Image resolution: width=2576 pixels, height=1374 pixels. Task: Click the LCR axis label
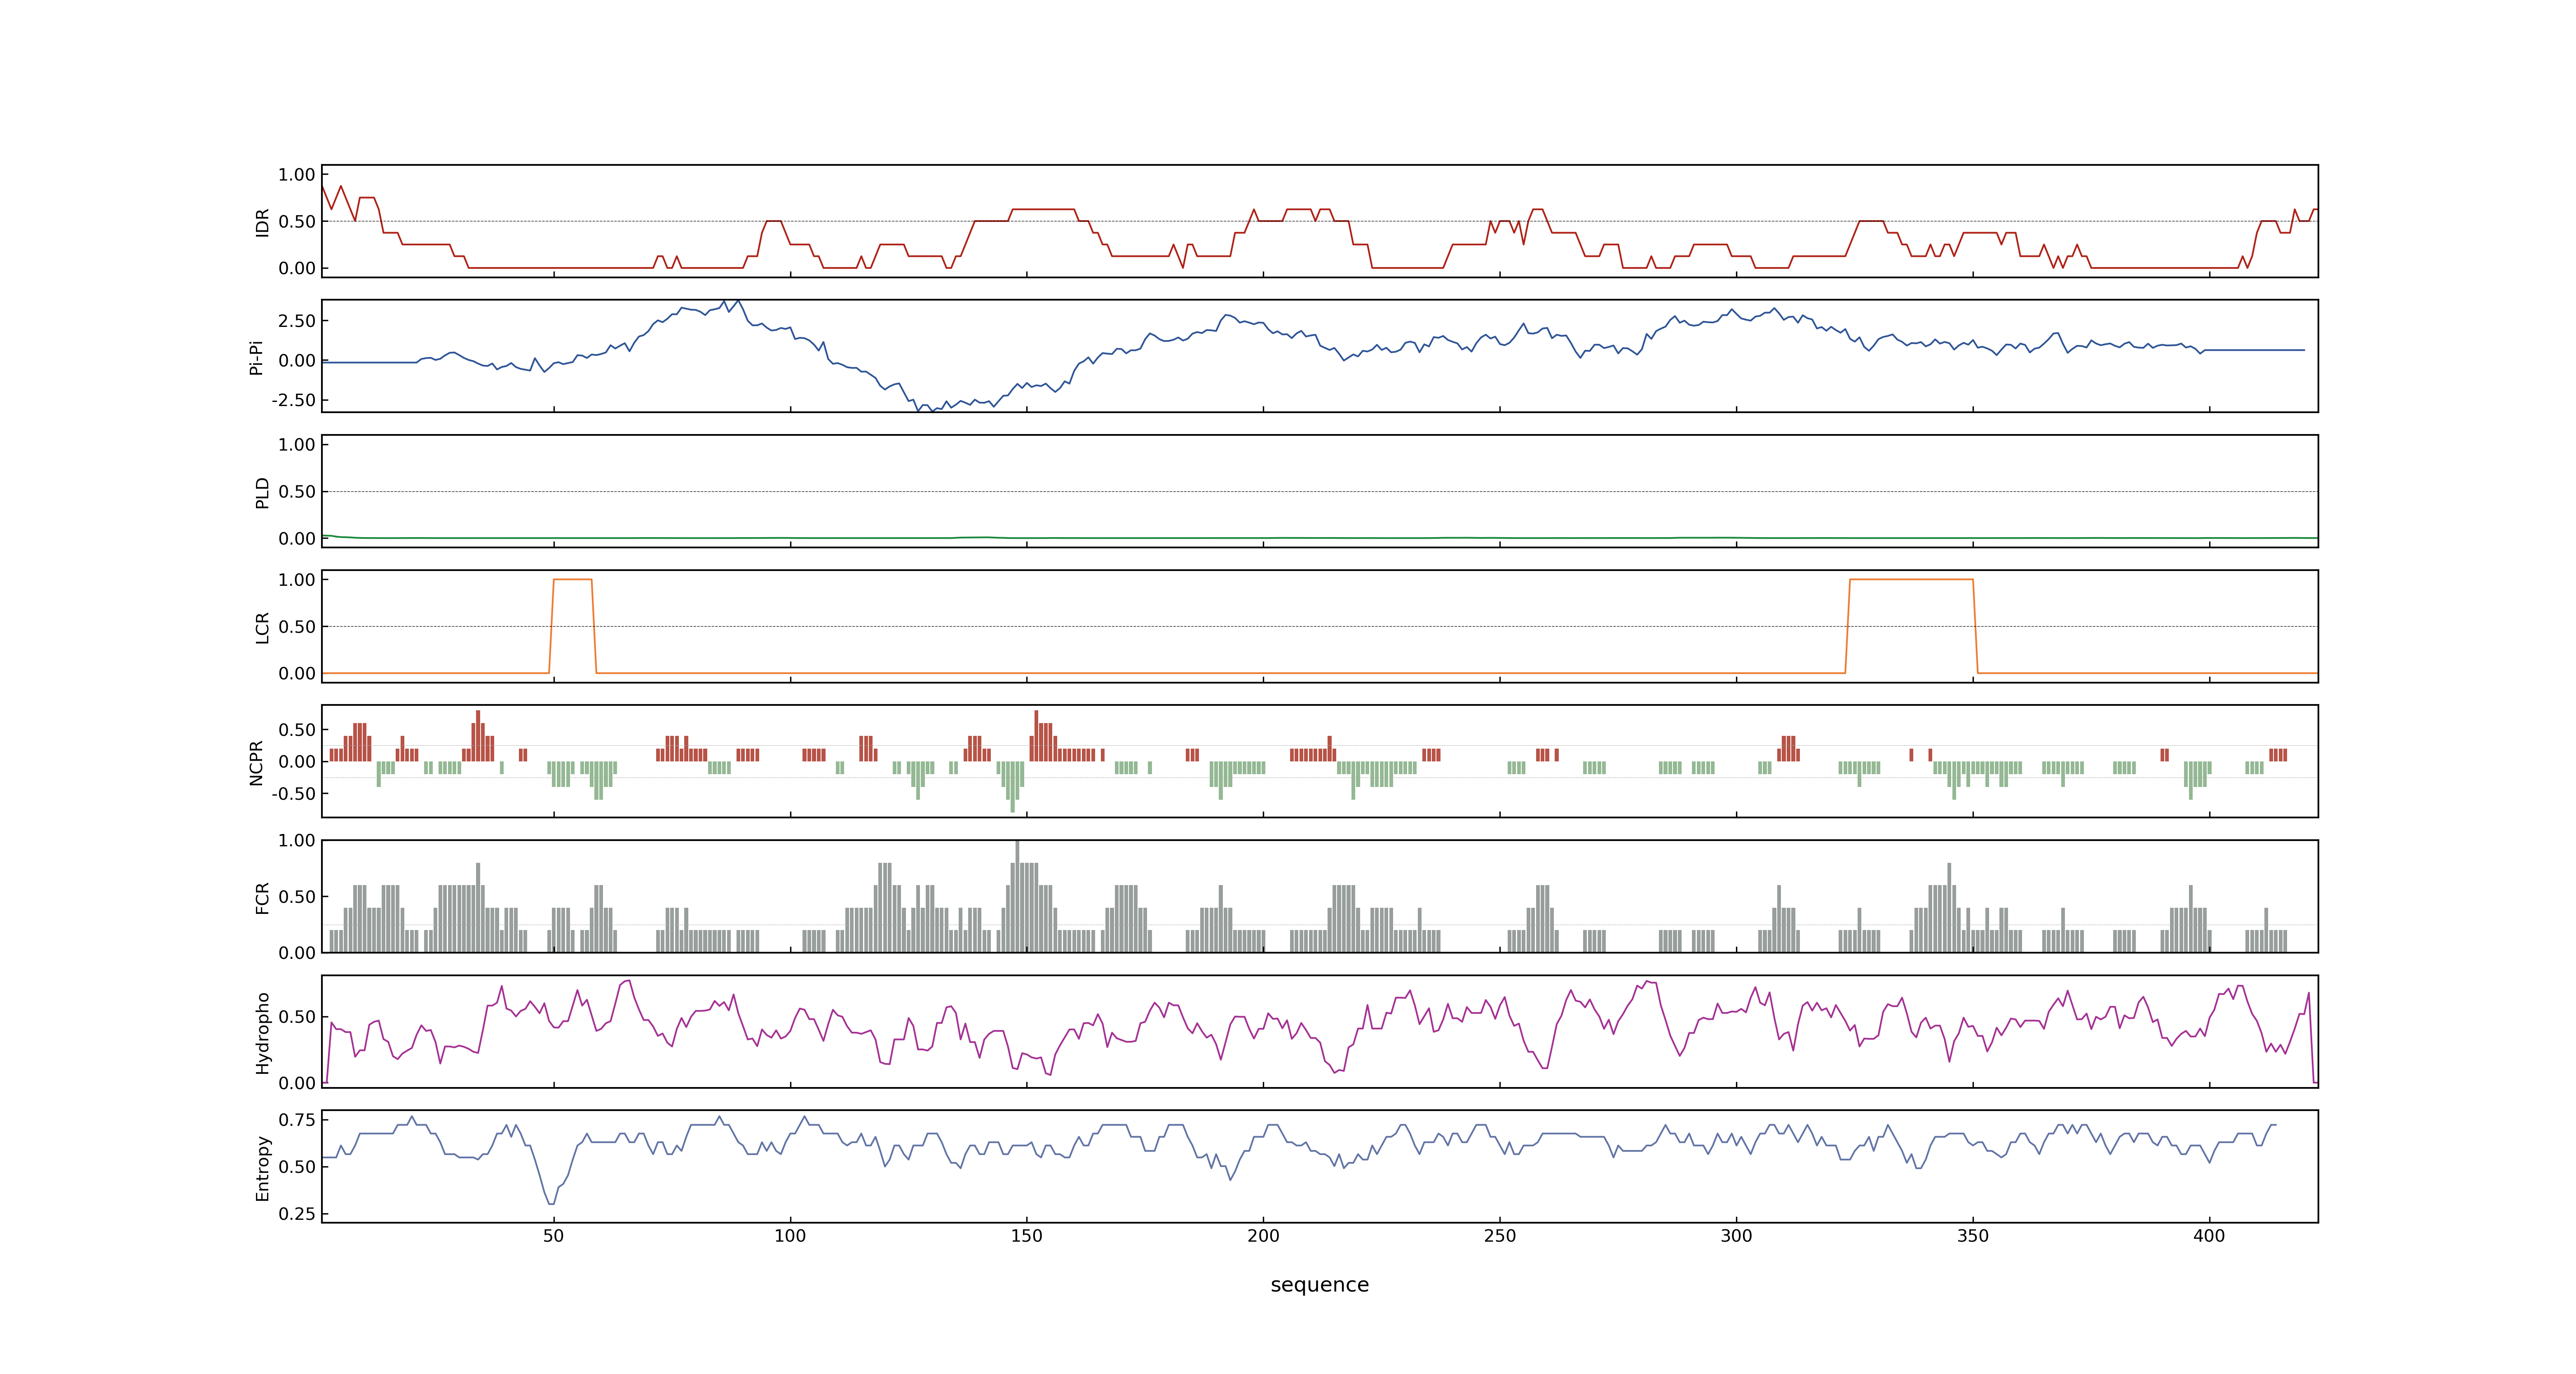pyautogui.click(x=263, y=628)
